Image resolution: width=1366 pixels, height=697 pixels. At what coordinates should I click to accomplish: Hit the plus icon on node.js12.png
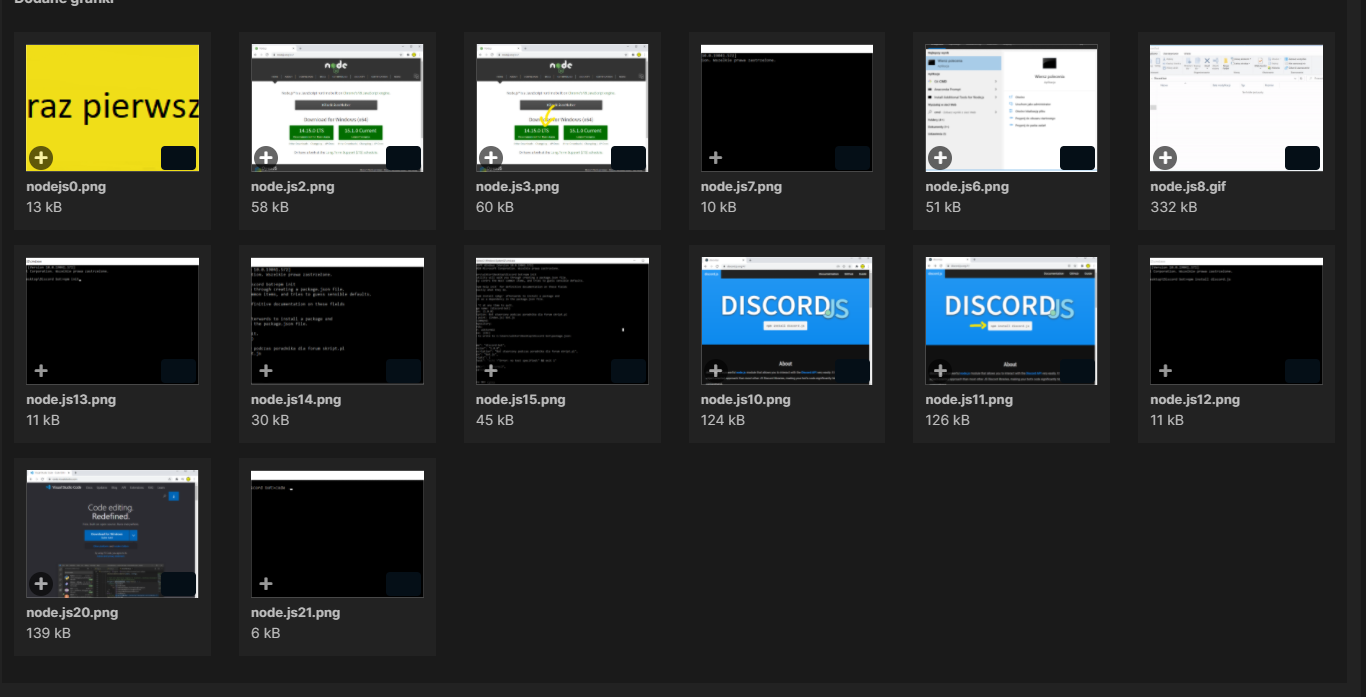(x=1165, y=371)
